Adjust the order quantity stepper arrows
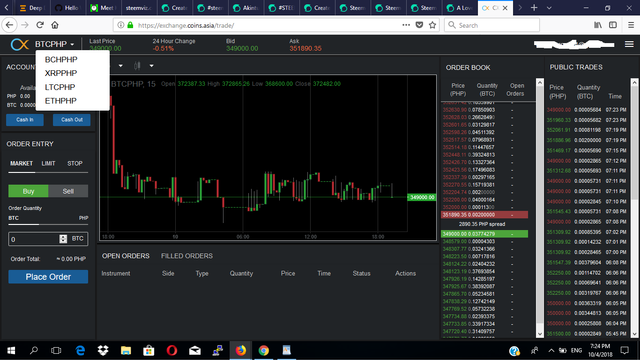Screen dimensions: 640x361 pos(63,239)
